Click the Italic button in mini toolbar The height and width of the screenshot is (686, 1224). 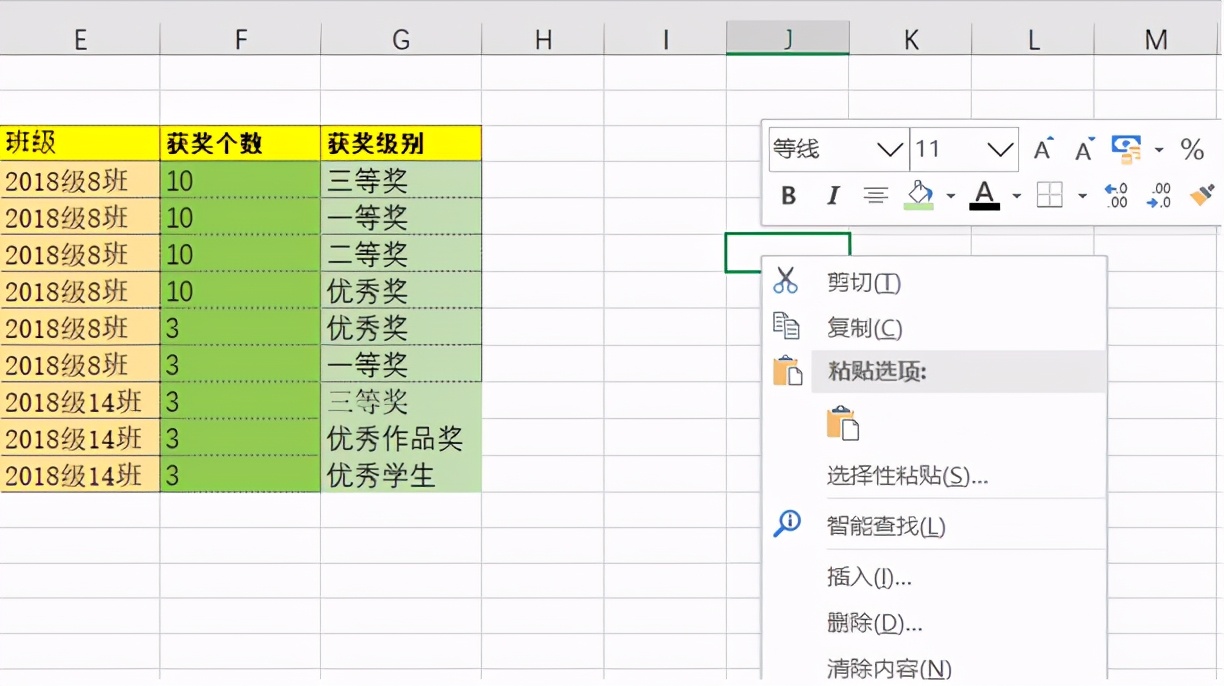pos(832,196)
